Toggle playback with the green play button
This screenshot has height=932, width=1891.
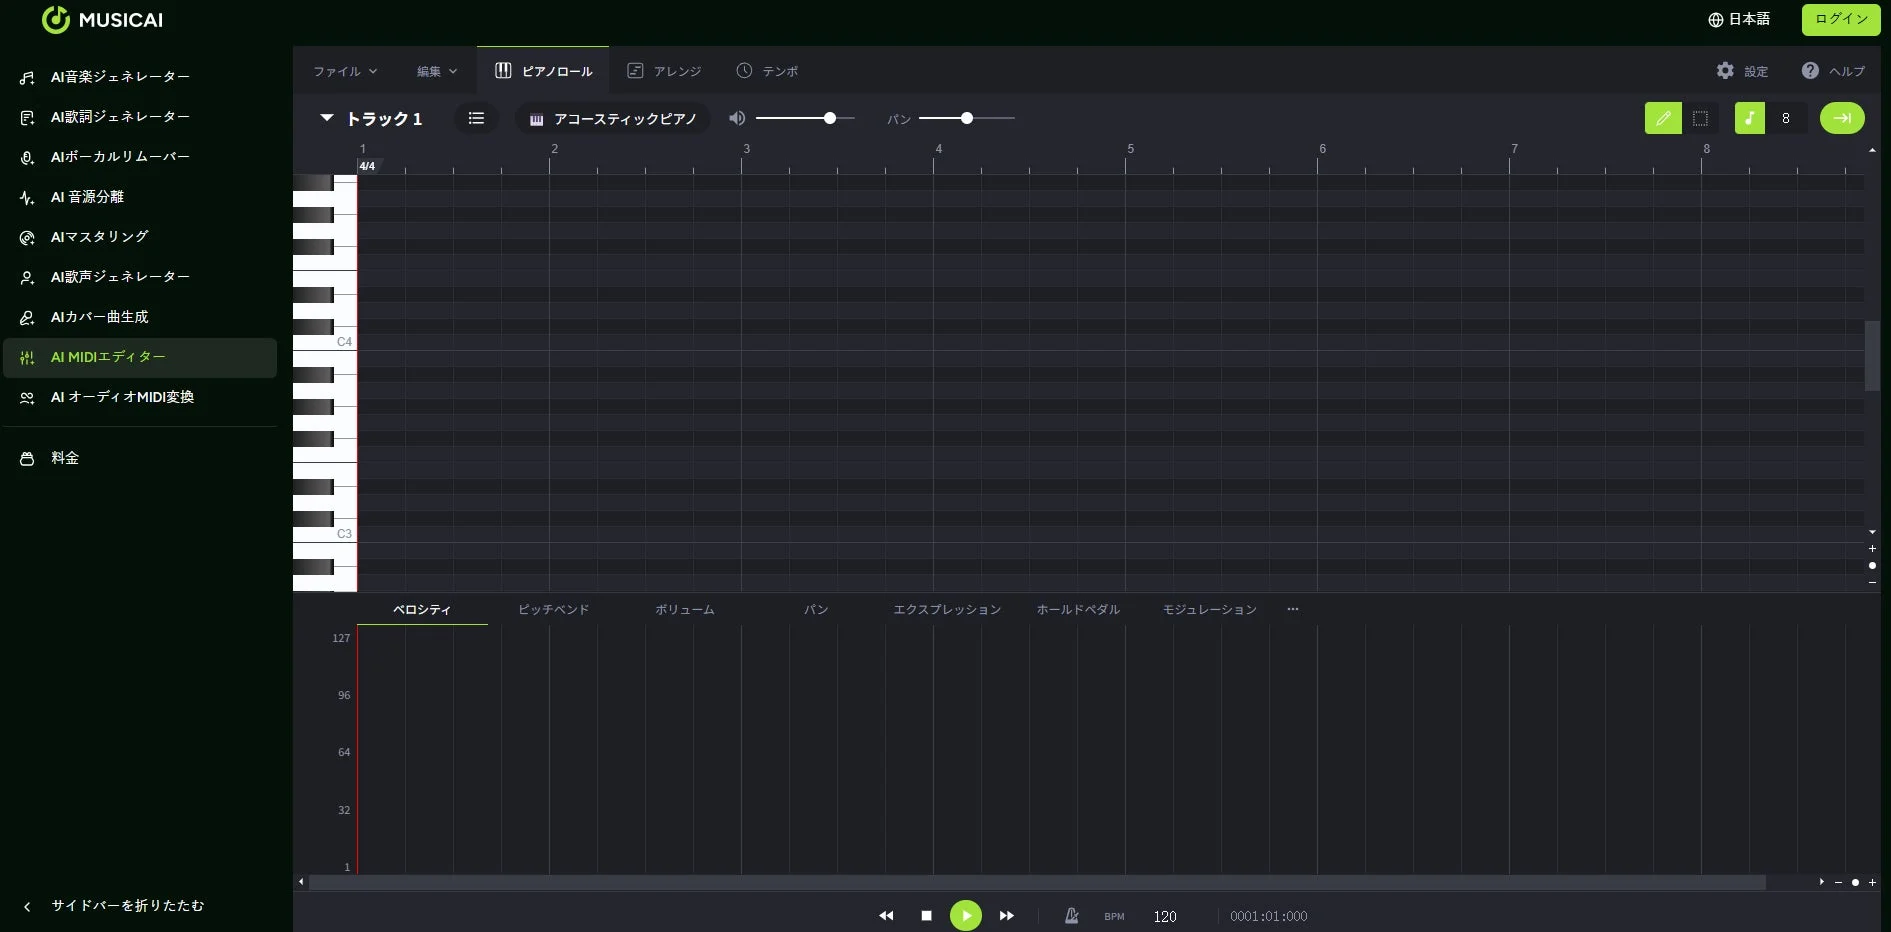coord(965,915)
